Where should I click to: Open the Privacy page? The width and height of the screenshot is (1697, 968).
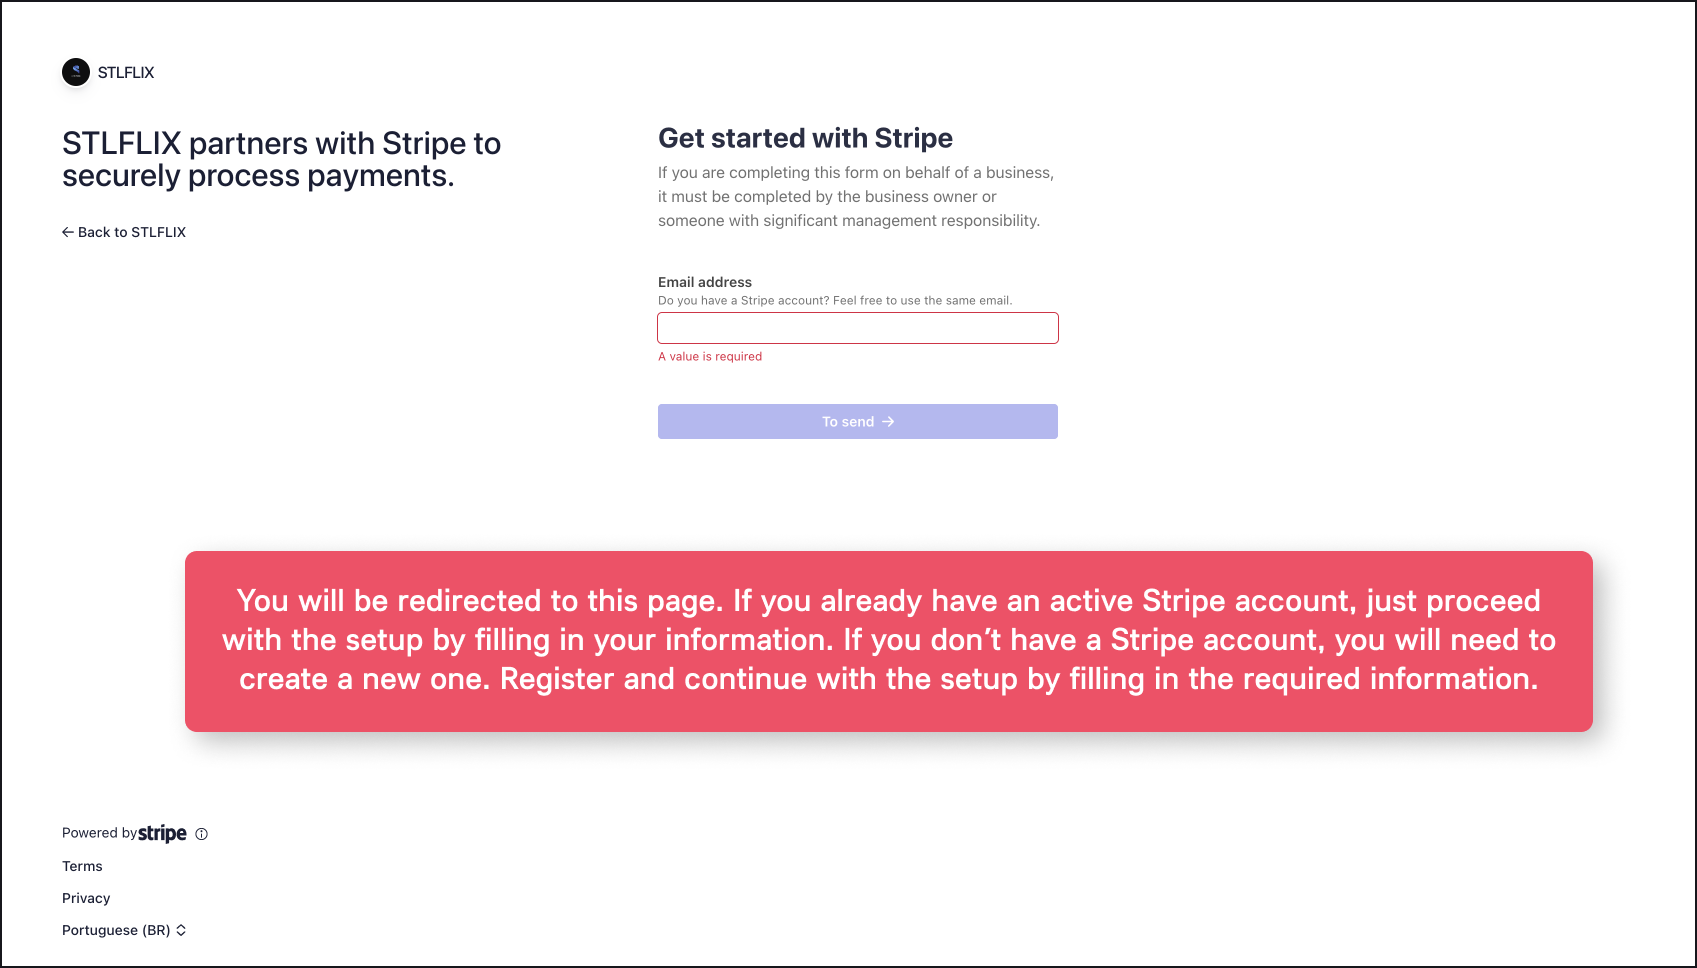[85, 897]
